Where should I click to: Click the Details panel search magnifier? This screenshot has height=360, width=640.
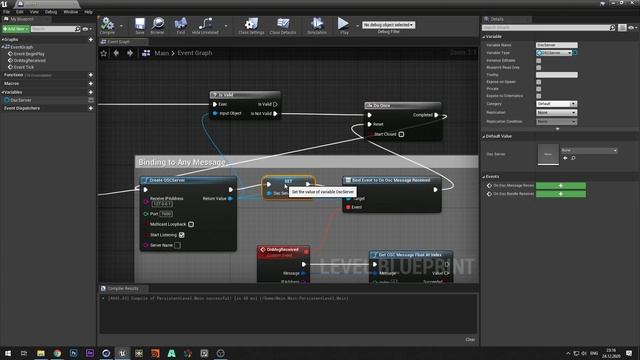pos(612,28)
